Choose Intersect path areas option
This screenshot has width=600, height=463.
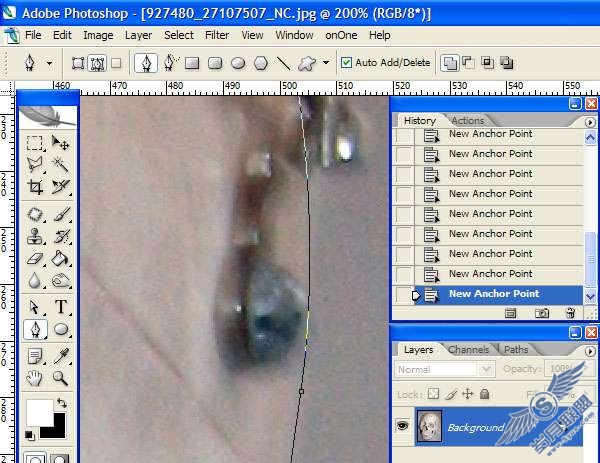(x=488, y=62)
